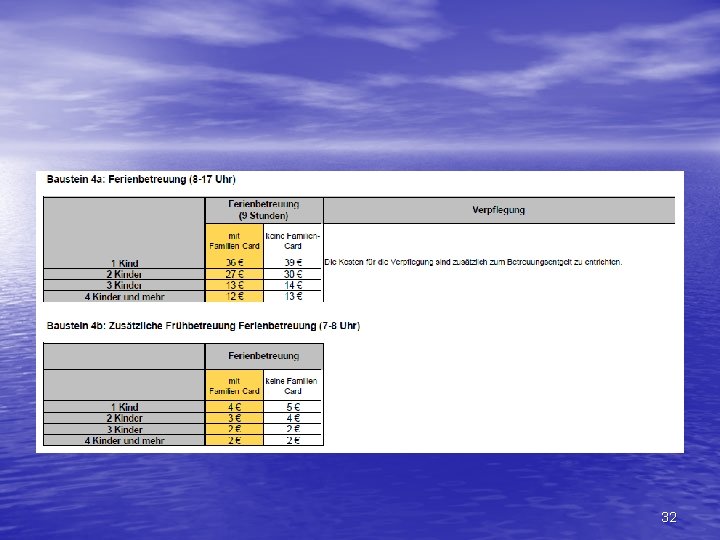The width and height of the screenshot is (720, 540).
Task: Click yellow 'mit Familien Card' header in 4b table
Action: tap(234, 386)
